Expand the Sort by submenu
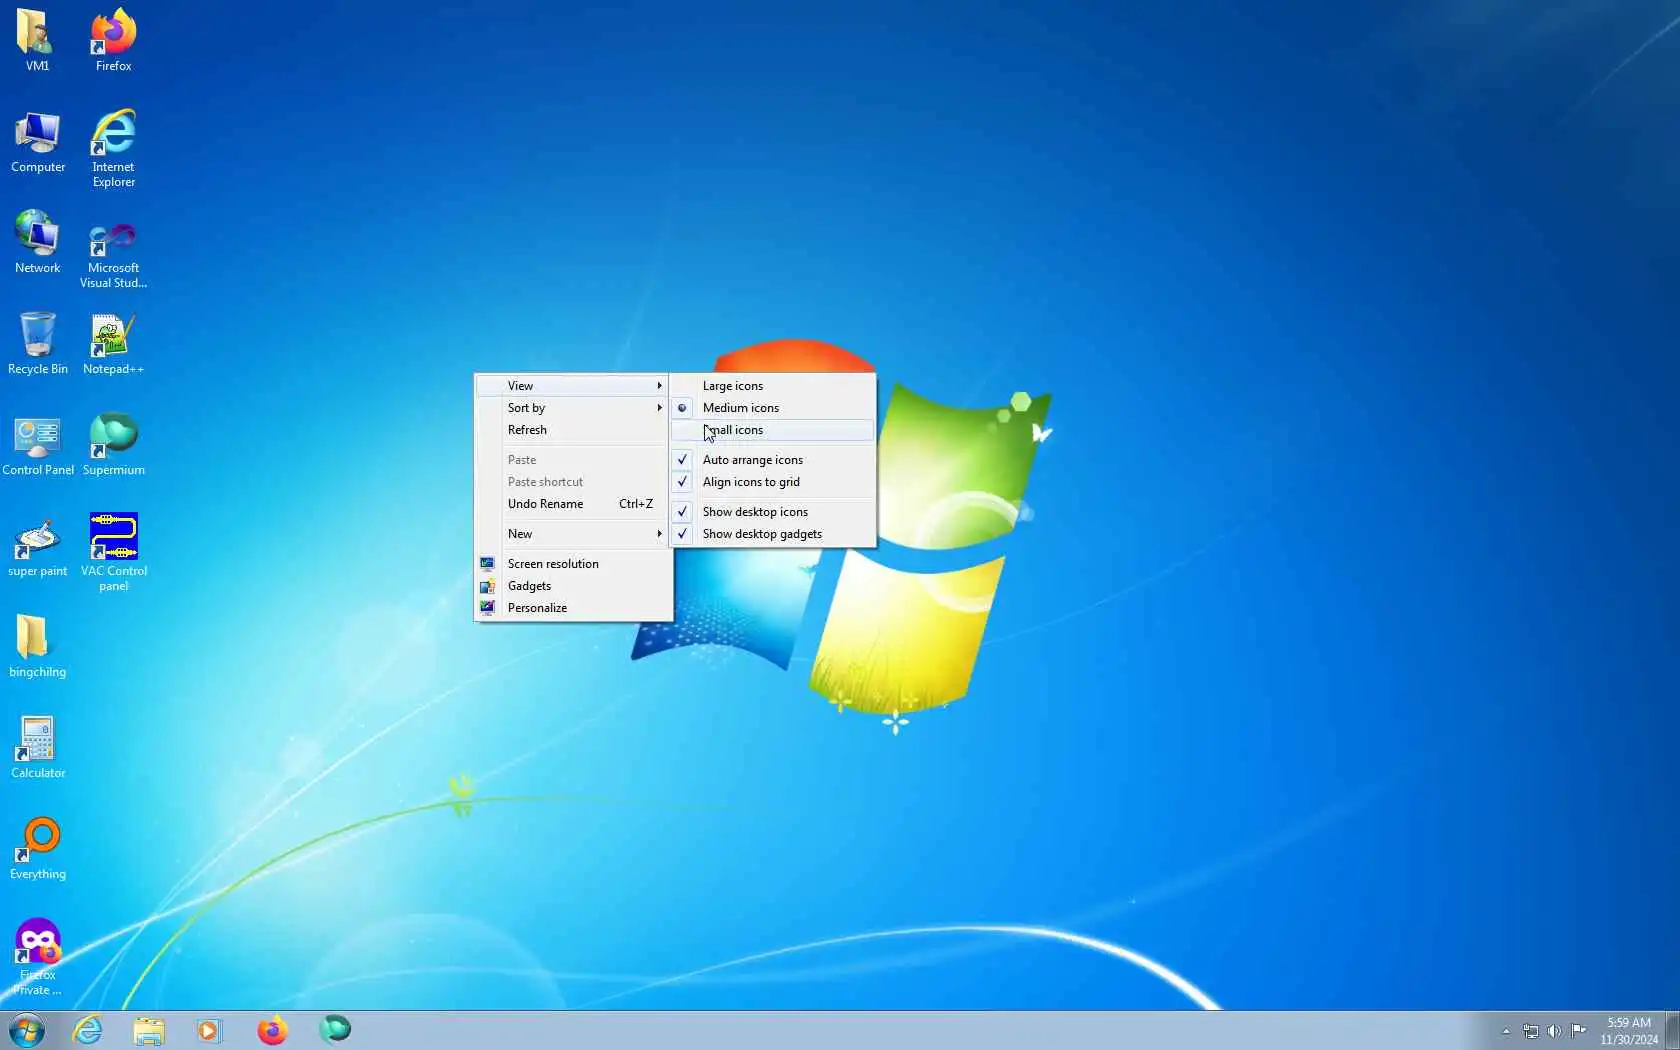The height and width of the screenshot is (1050, 1680). click(572, 408)
